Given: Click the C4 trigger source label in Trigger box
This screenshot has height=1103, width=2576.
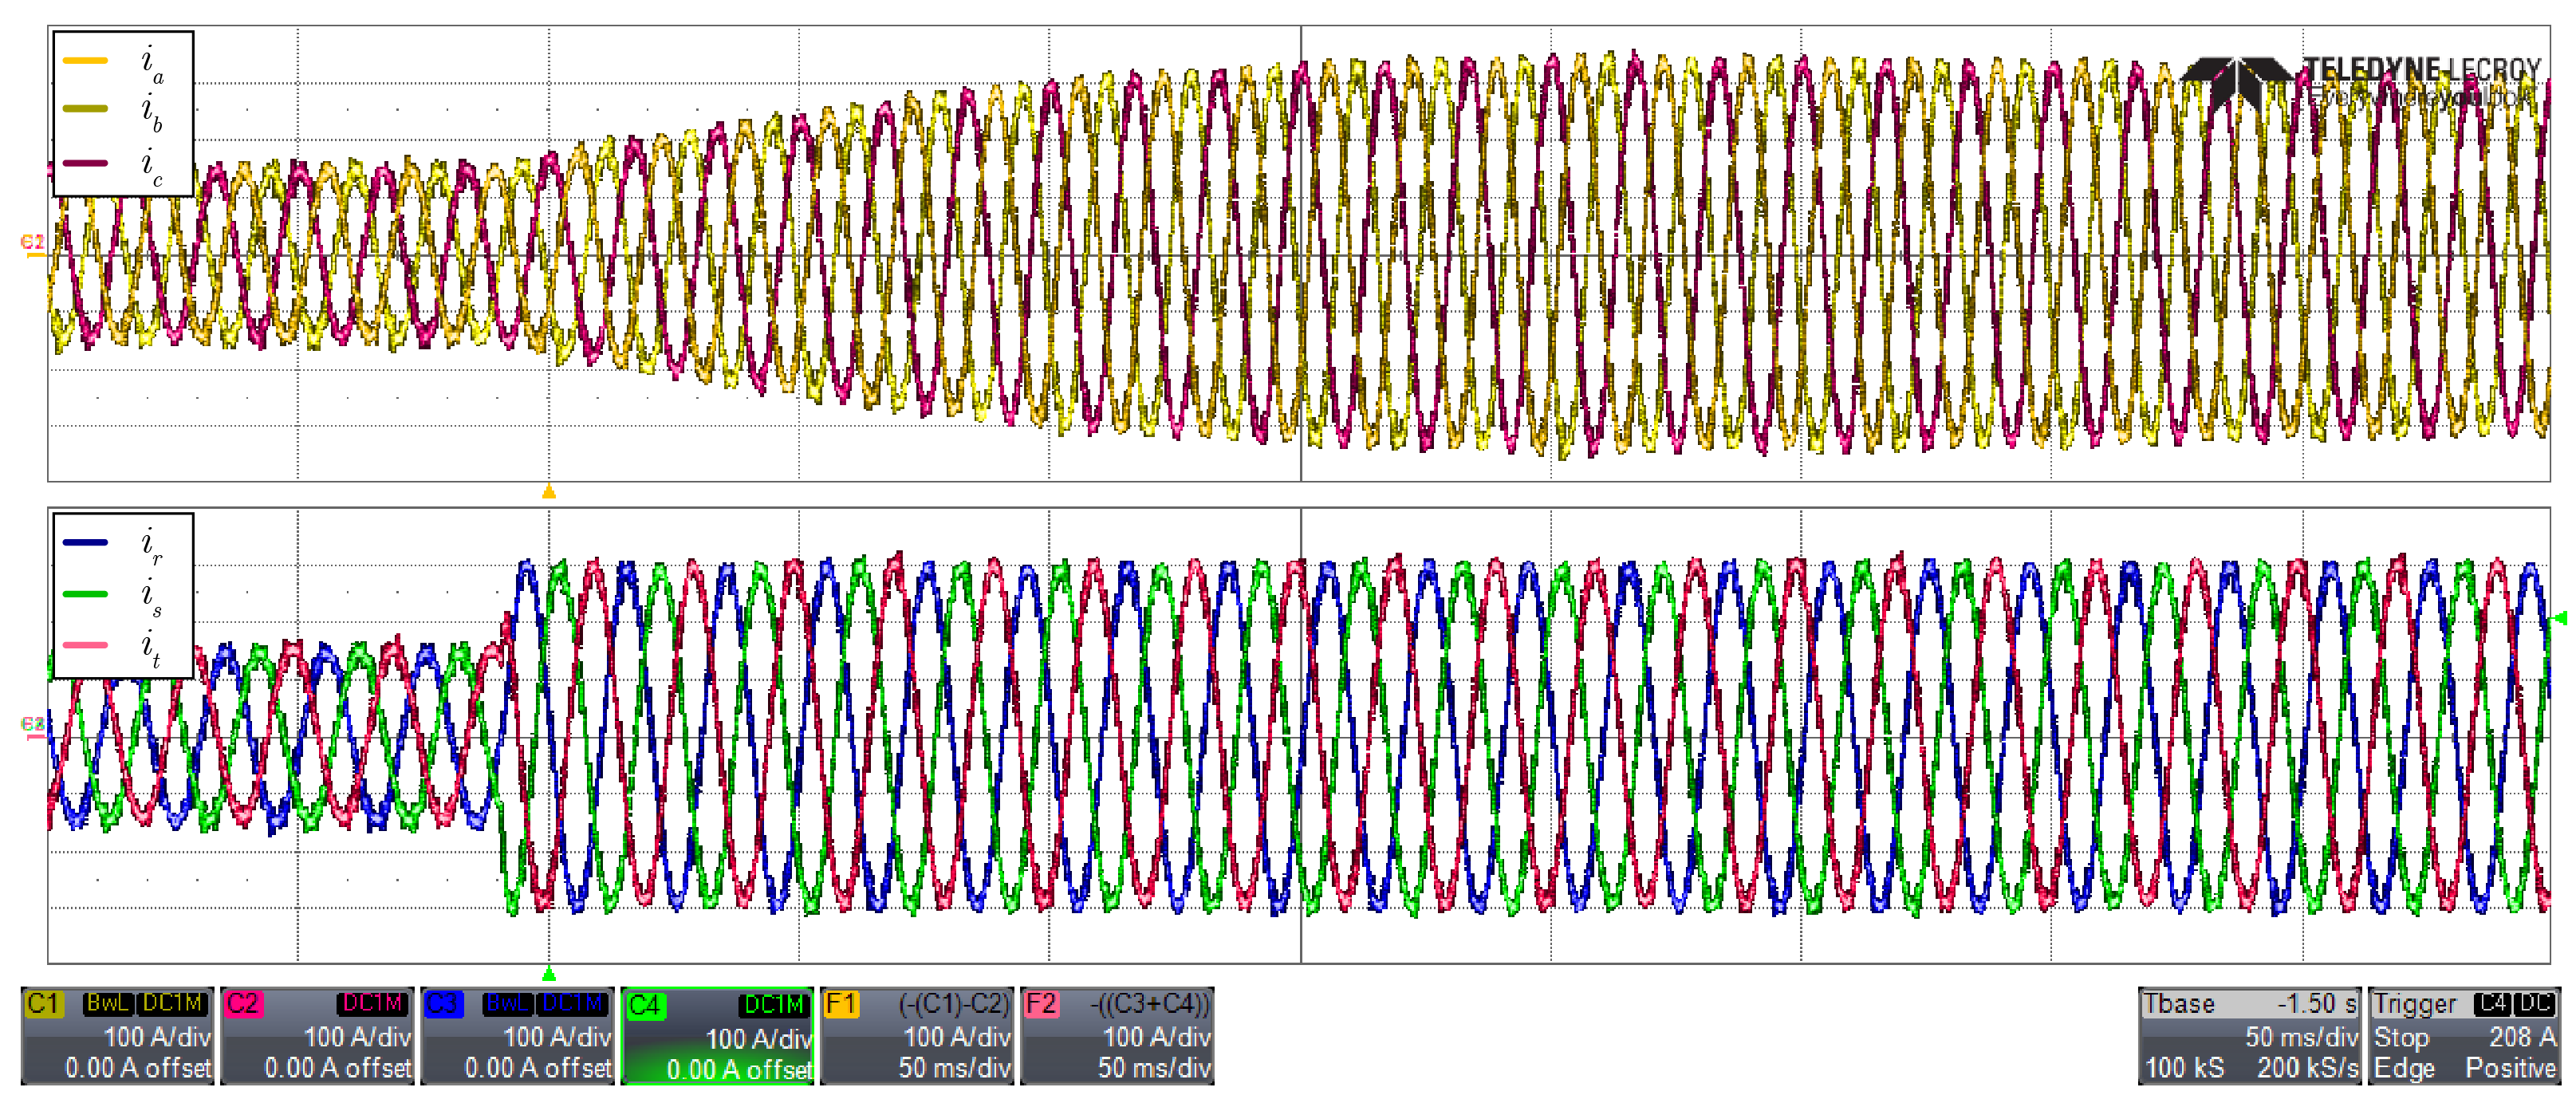Looking at the screenshot, I should 2494,1003.
